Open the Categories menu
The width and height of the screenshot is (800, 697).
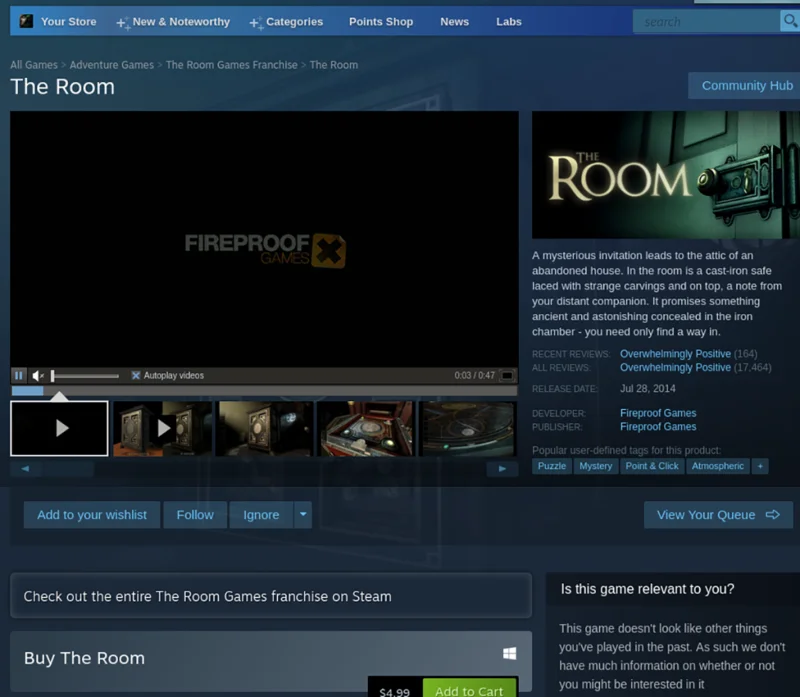tap(286, 22)
